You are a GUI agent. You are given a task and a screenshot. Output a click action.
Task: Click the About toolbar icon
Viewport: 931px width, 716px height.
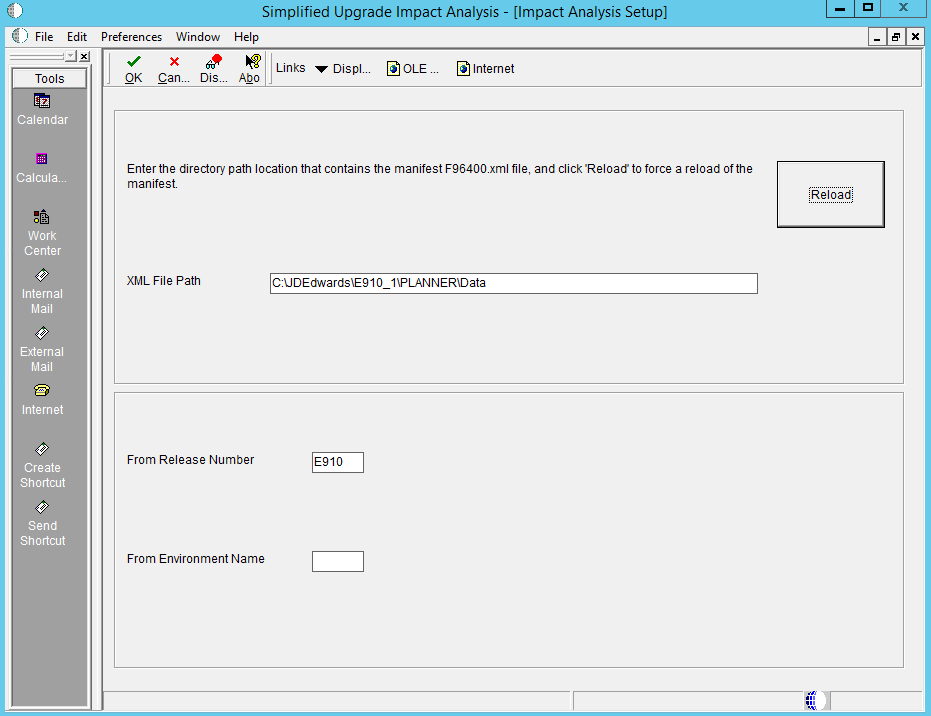point(249,69)
